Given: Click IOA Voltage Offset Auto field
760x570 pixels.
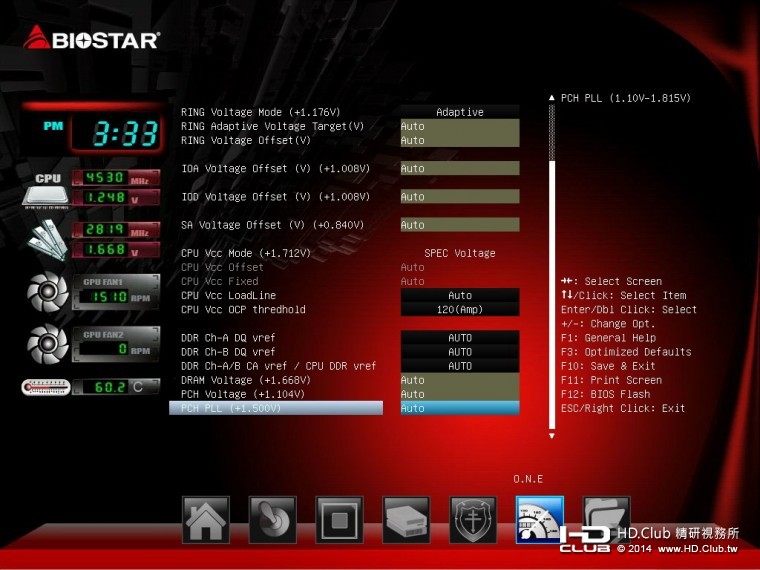Looking at the screenshot, I should [459, 168].
